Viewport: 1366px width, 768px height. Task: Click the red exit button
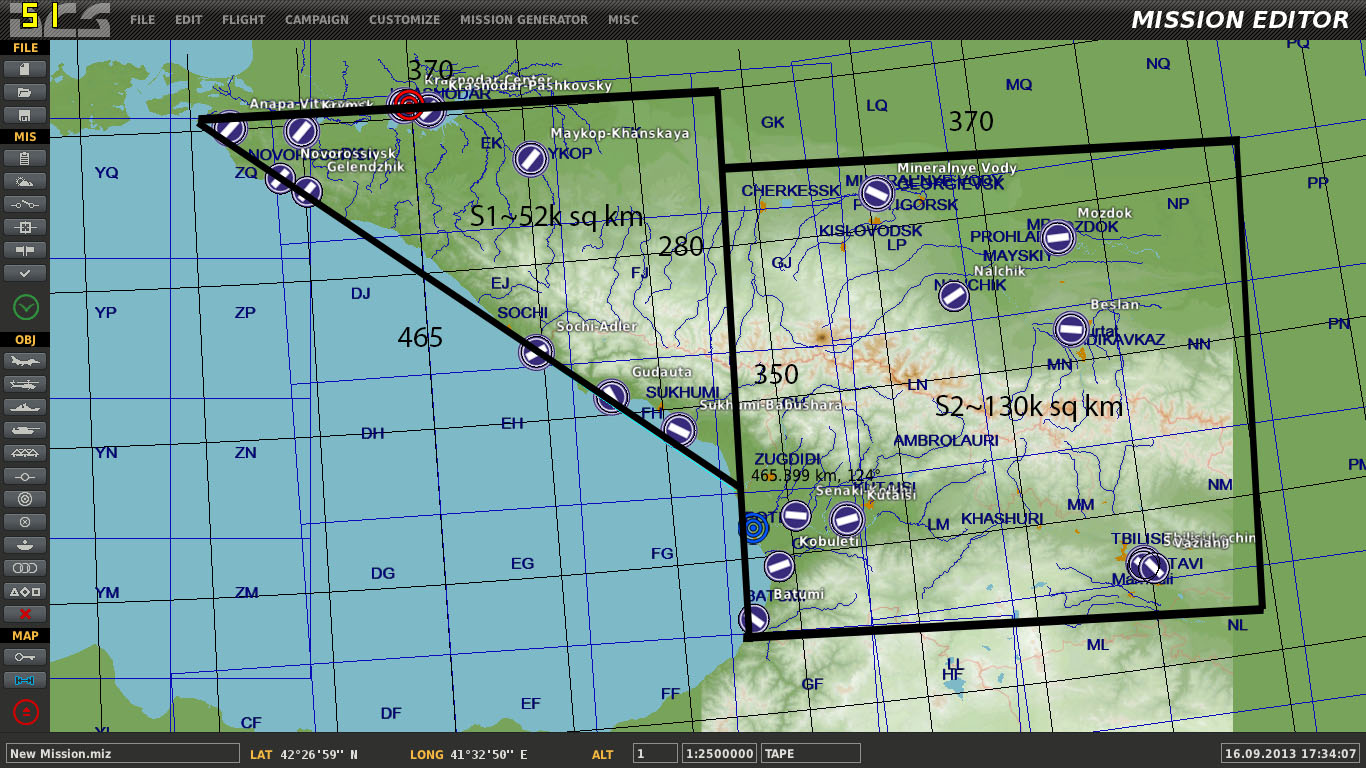coord(26,712)
